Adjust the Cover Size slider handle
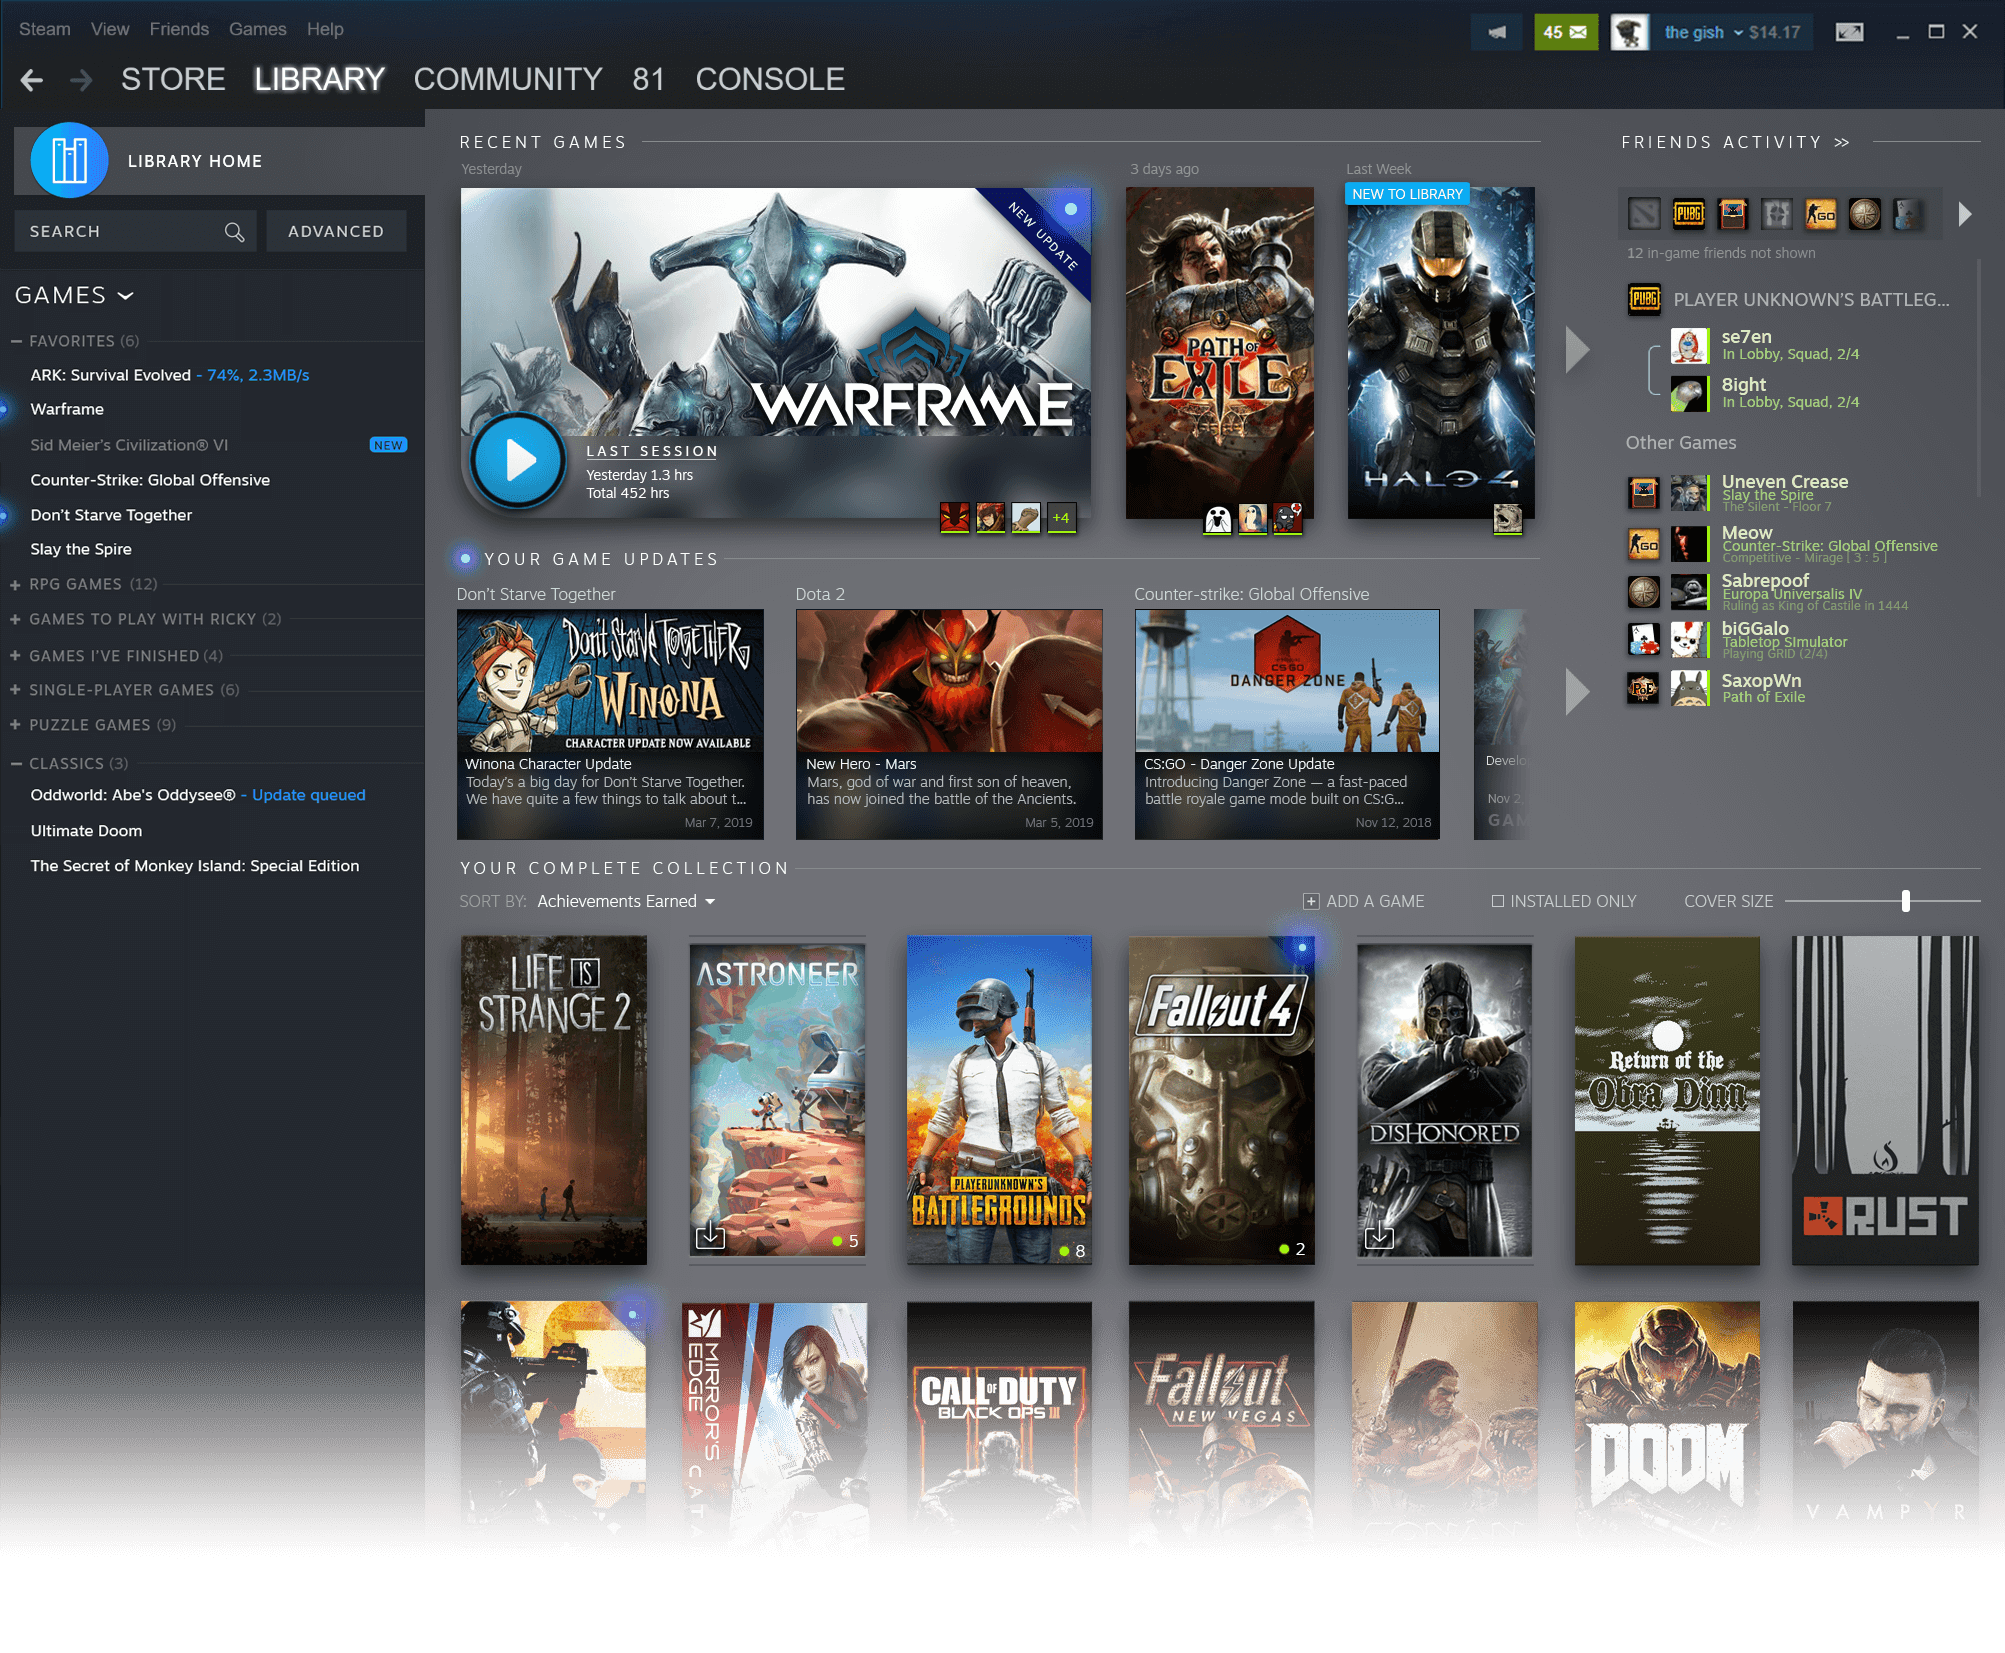Image resolution: width=2005 pixels, height=1653 pixels. click(x=1906, y=901)
